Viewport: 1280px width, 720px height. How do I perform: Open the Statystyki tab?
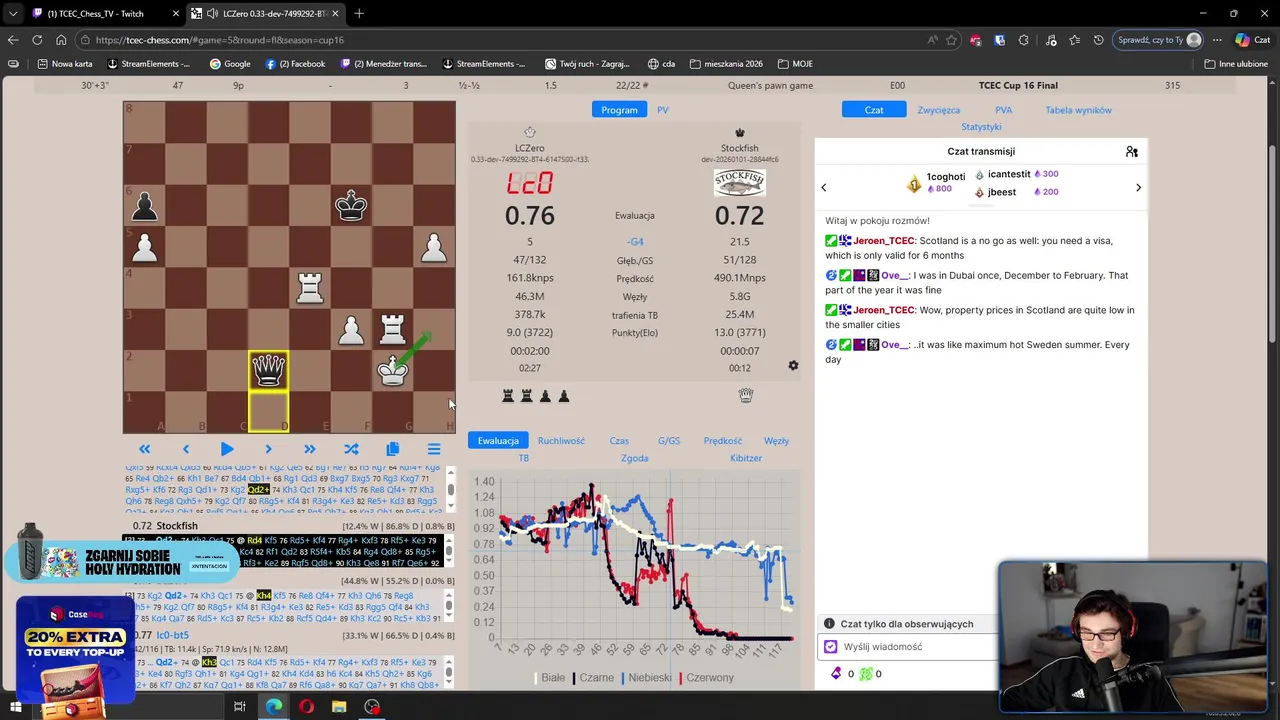981,127
